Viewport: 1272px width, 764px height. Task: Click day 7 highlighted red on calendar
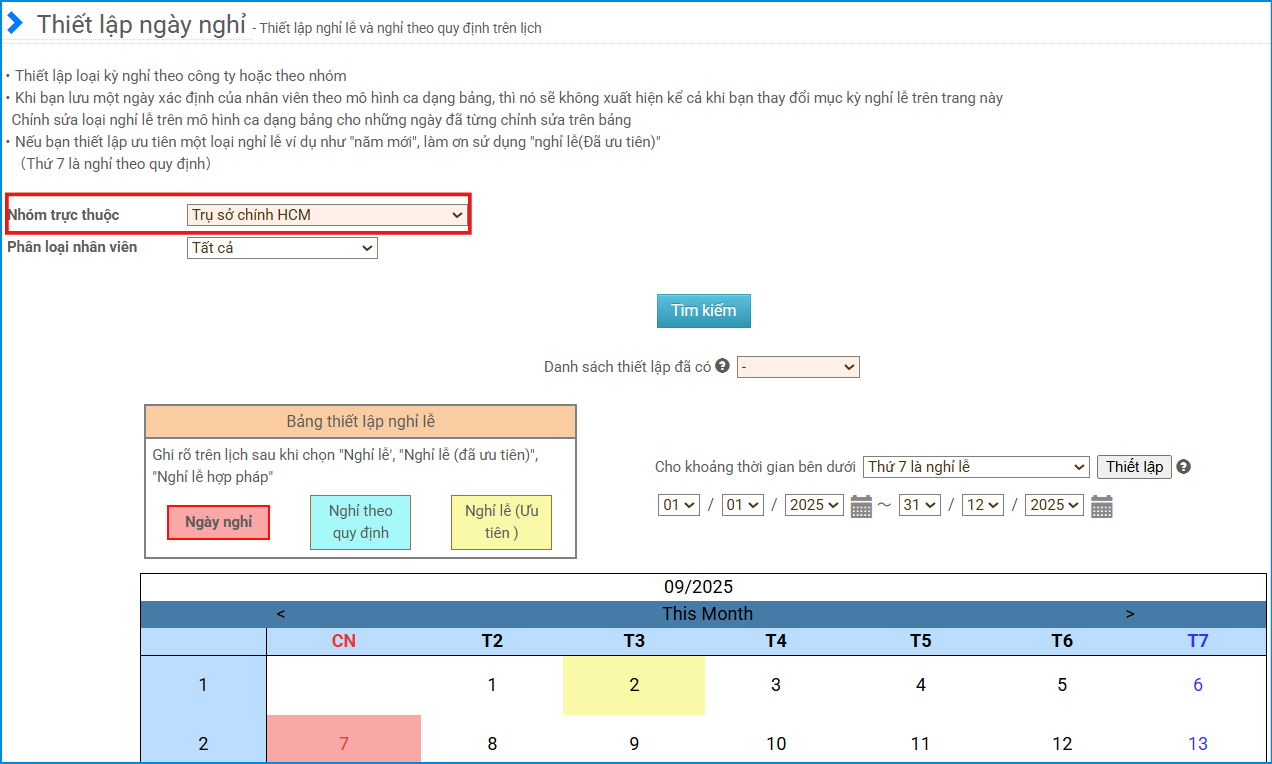344,743
